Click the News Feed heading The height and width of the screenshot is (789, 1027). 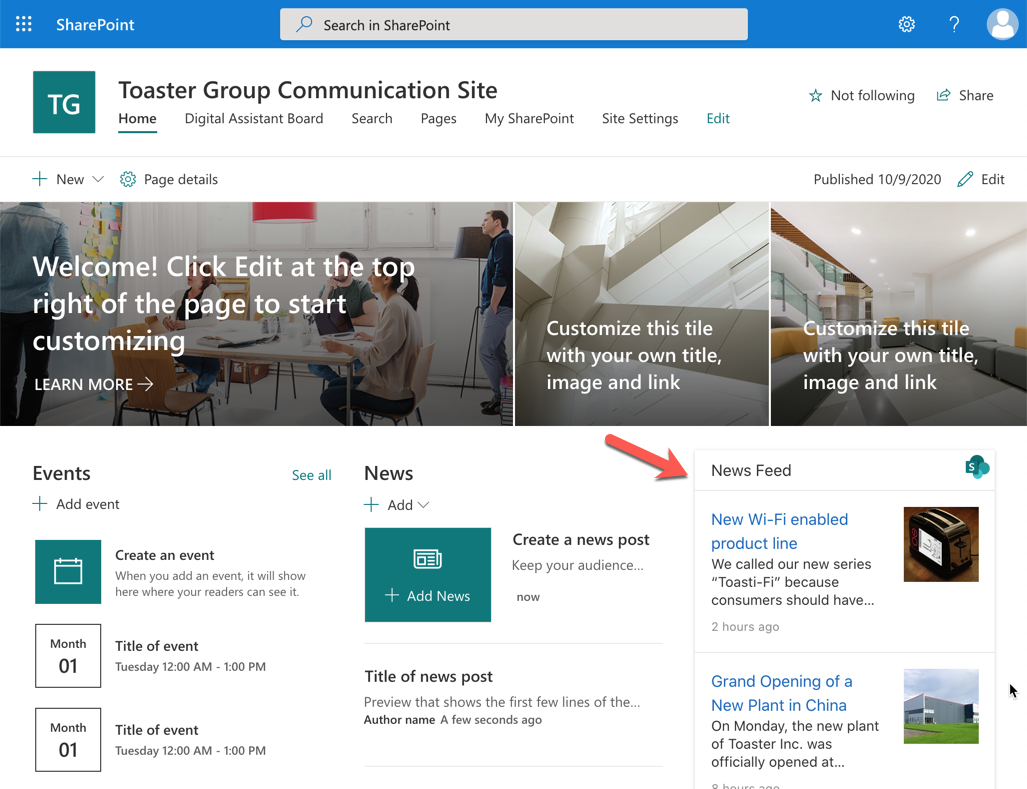(x=751, y=470)
